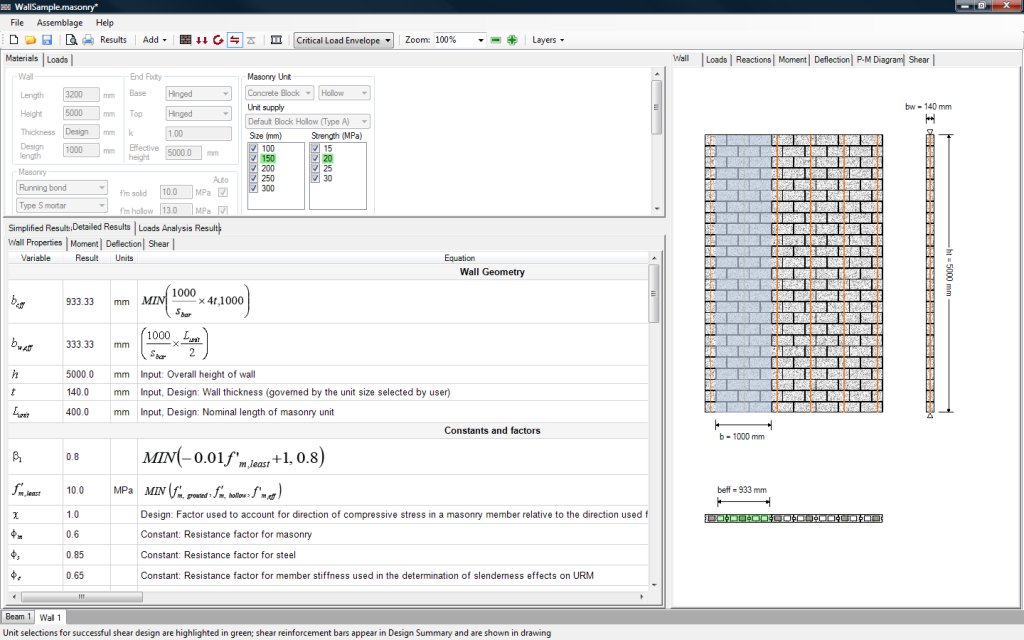Click the Results toolbar button
This screenshot has height=640, width=1024.
pos(113,40)
